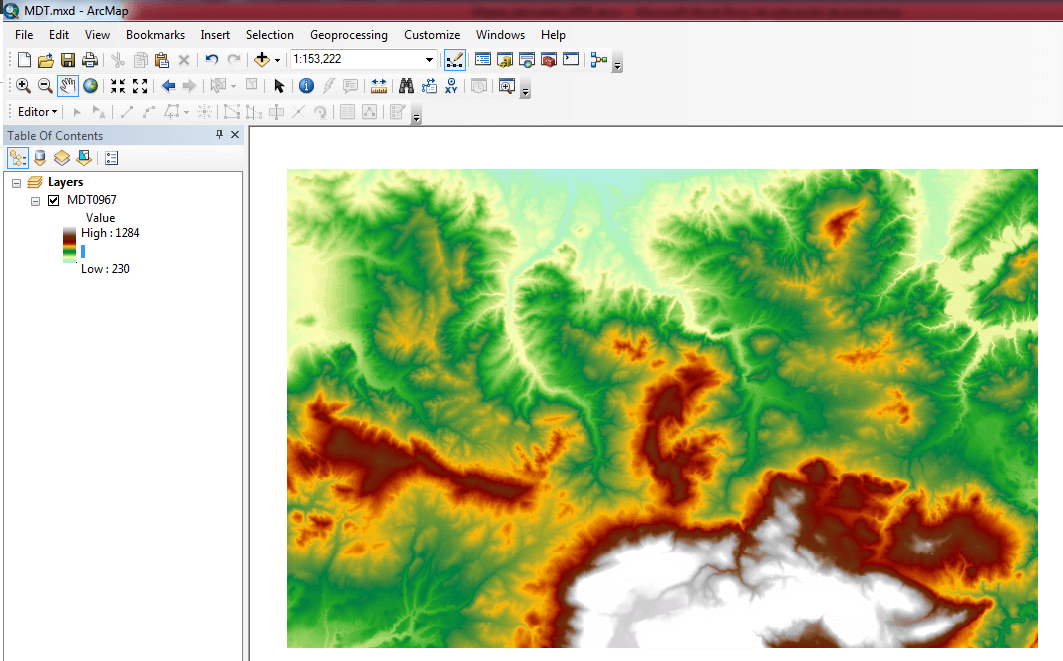This screenshot has height=661, width=1063.
Task: Select the Identify info tool
Action: pos(307,86)
